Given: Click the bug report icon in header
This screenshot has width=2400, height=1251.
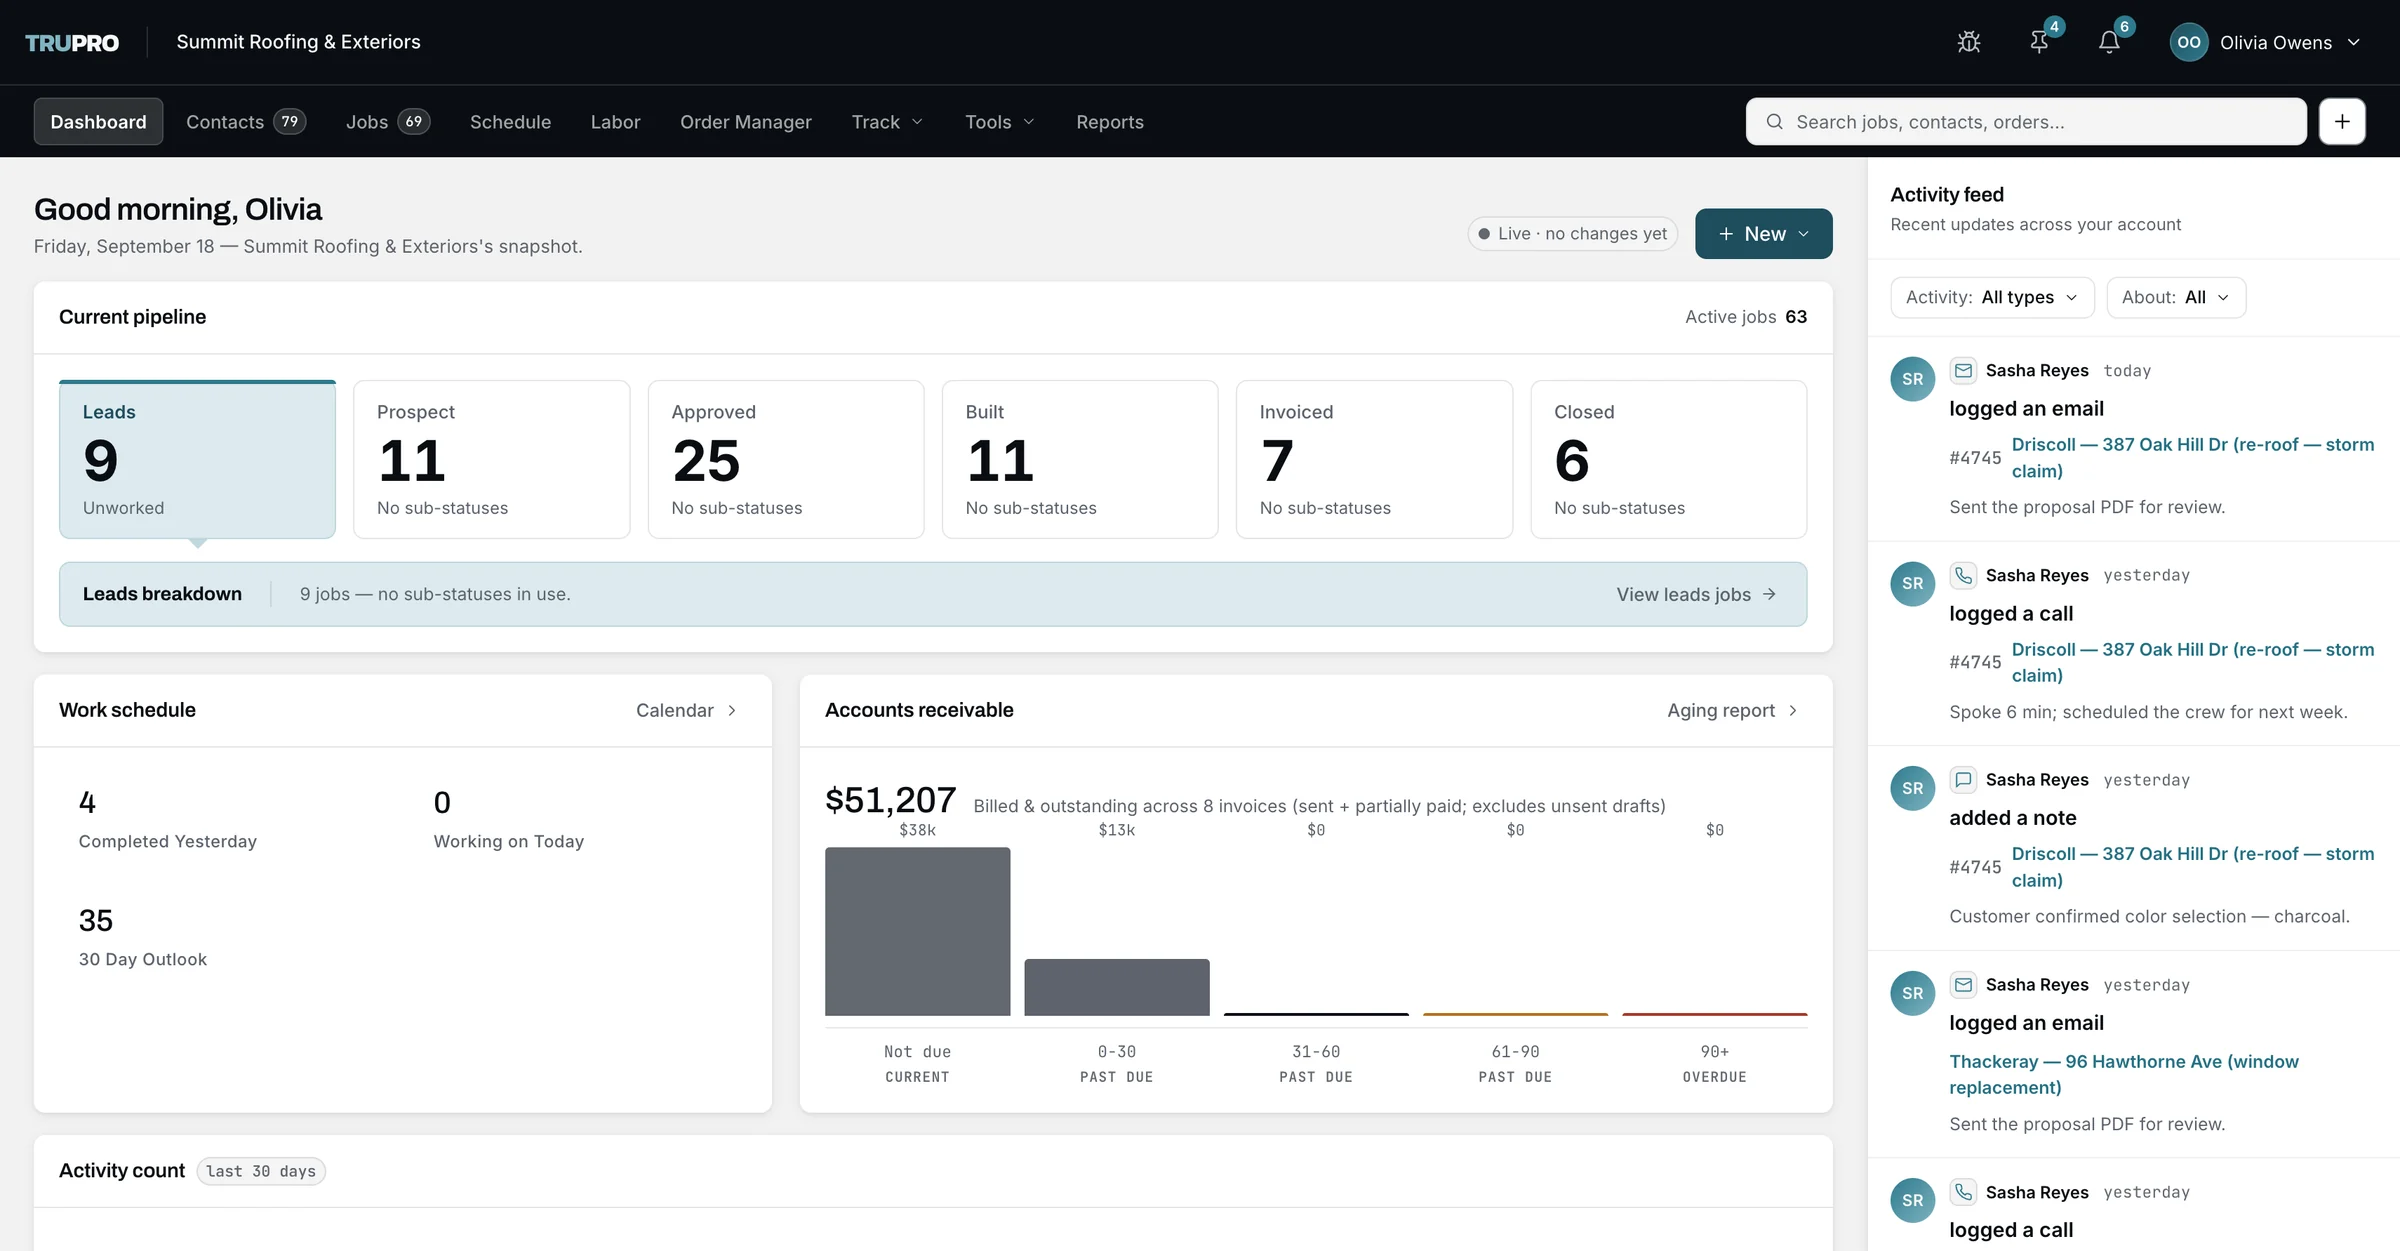Looking at the screenshot, I should tap(1968, 42).
